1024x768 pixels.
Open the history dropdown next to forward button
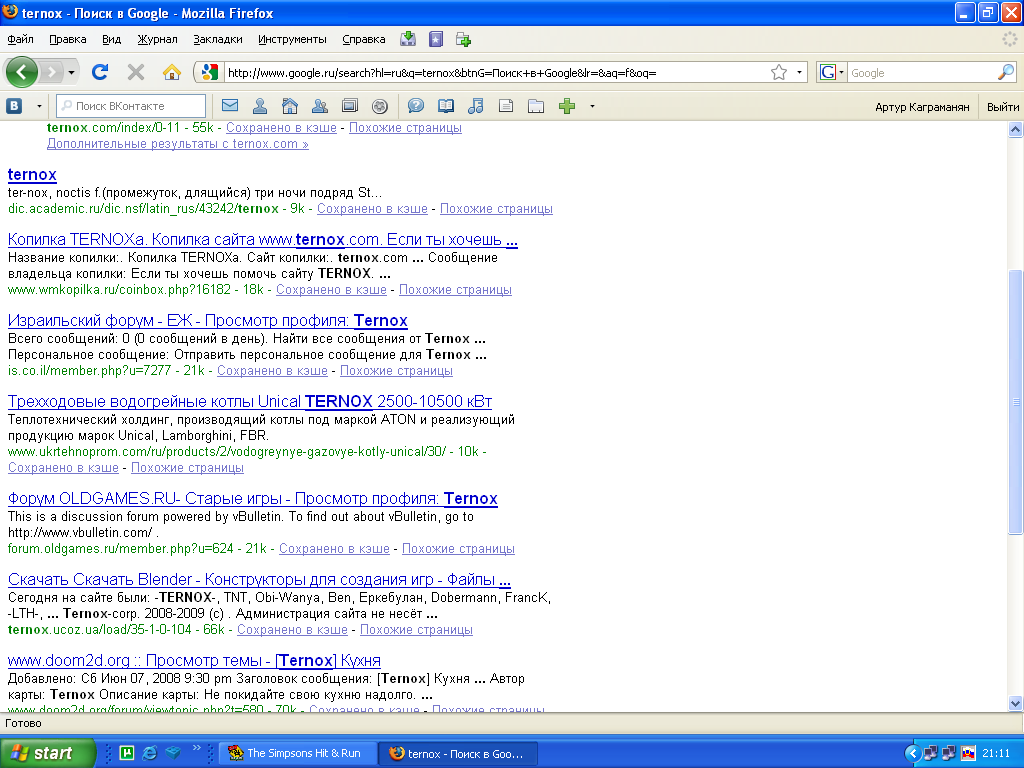click(71, 72)
